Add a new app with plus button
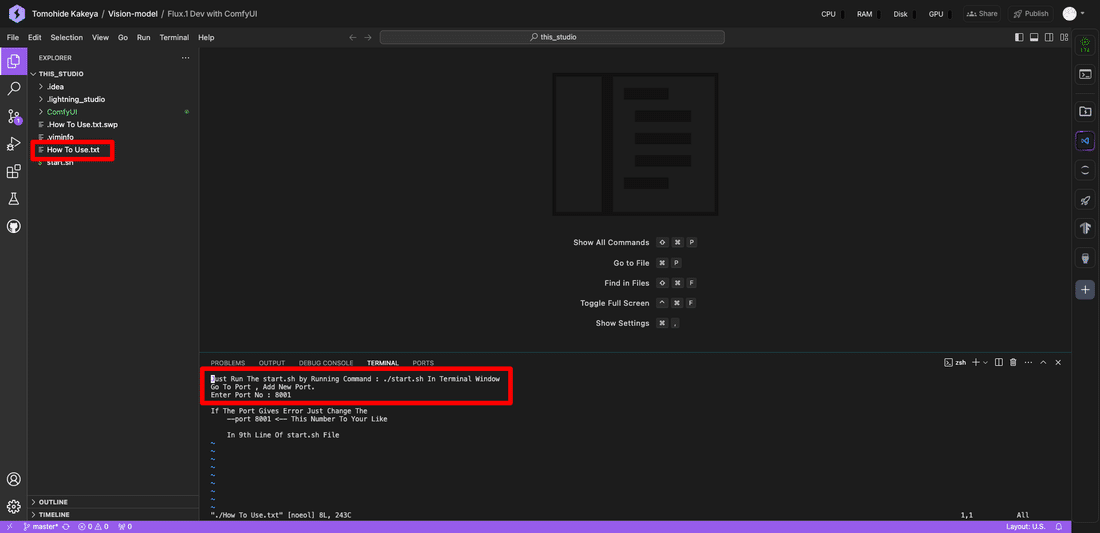Viewport: 1100px width, 533px height. click(x=1085, y=289)
